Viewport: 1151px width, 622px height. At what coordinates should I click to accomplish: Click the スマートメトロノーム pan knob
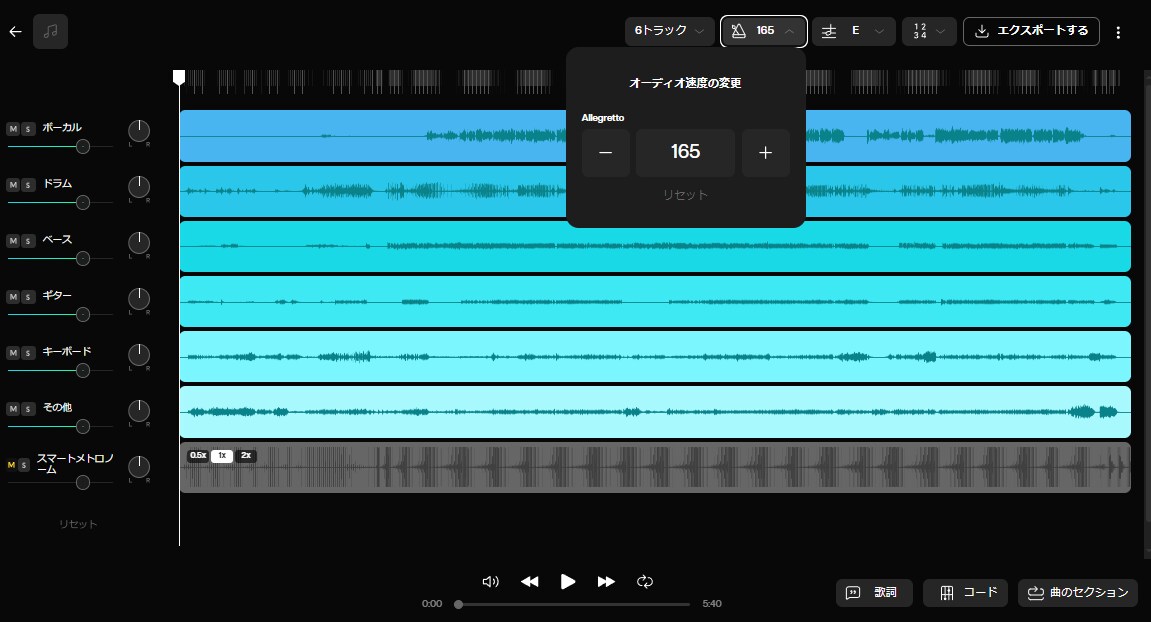pos(139,467)
